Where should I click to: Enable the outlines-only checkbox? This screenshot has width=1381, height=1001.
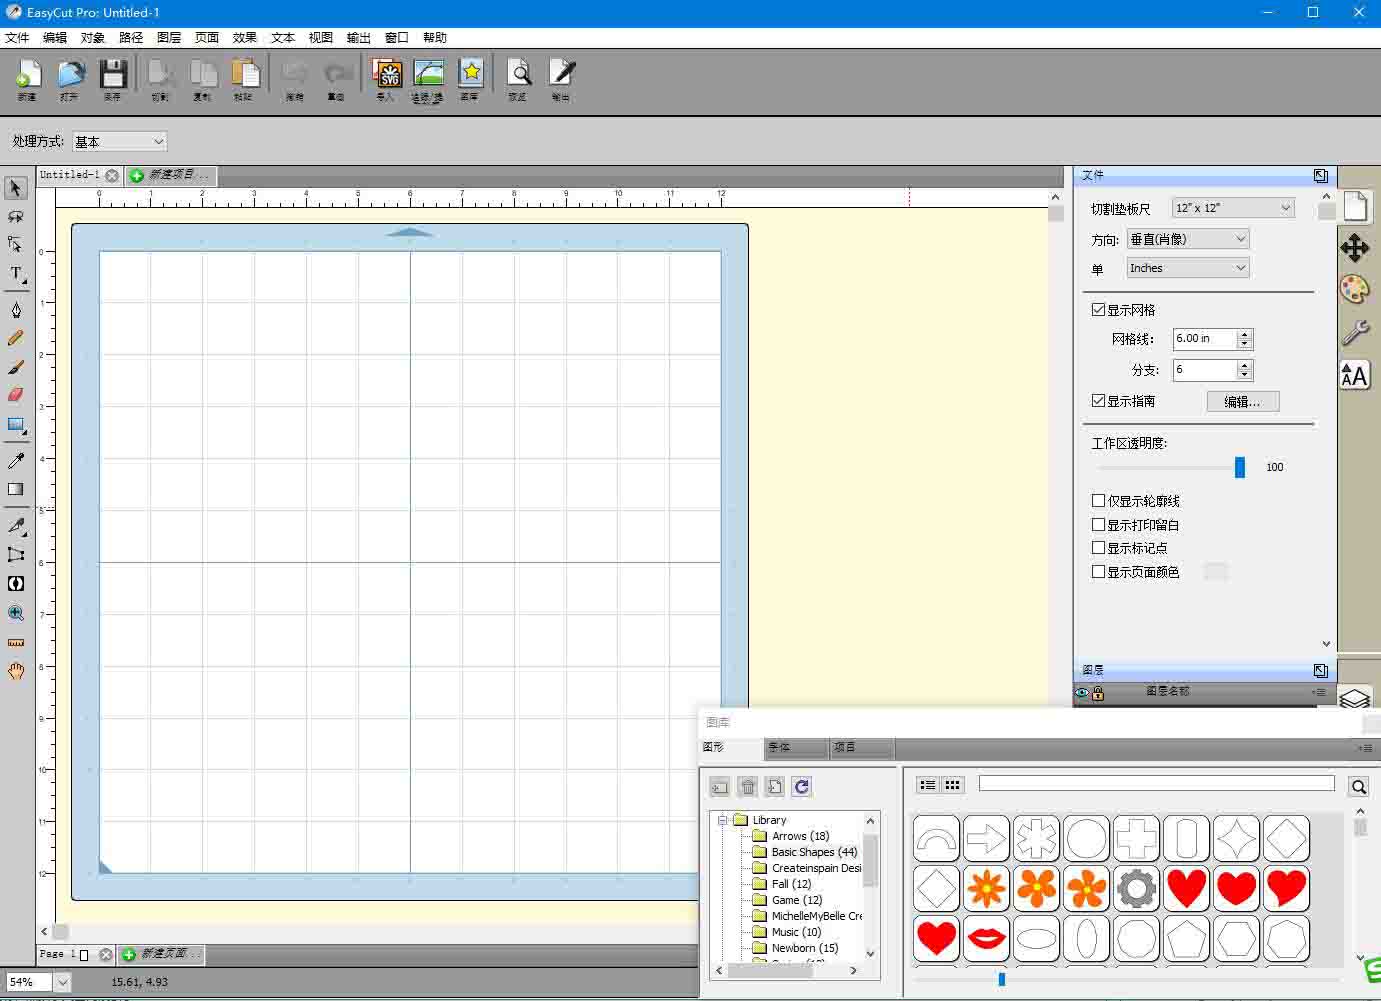[x=1098, y=501]
